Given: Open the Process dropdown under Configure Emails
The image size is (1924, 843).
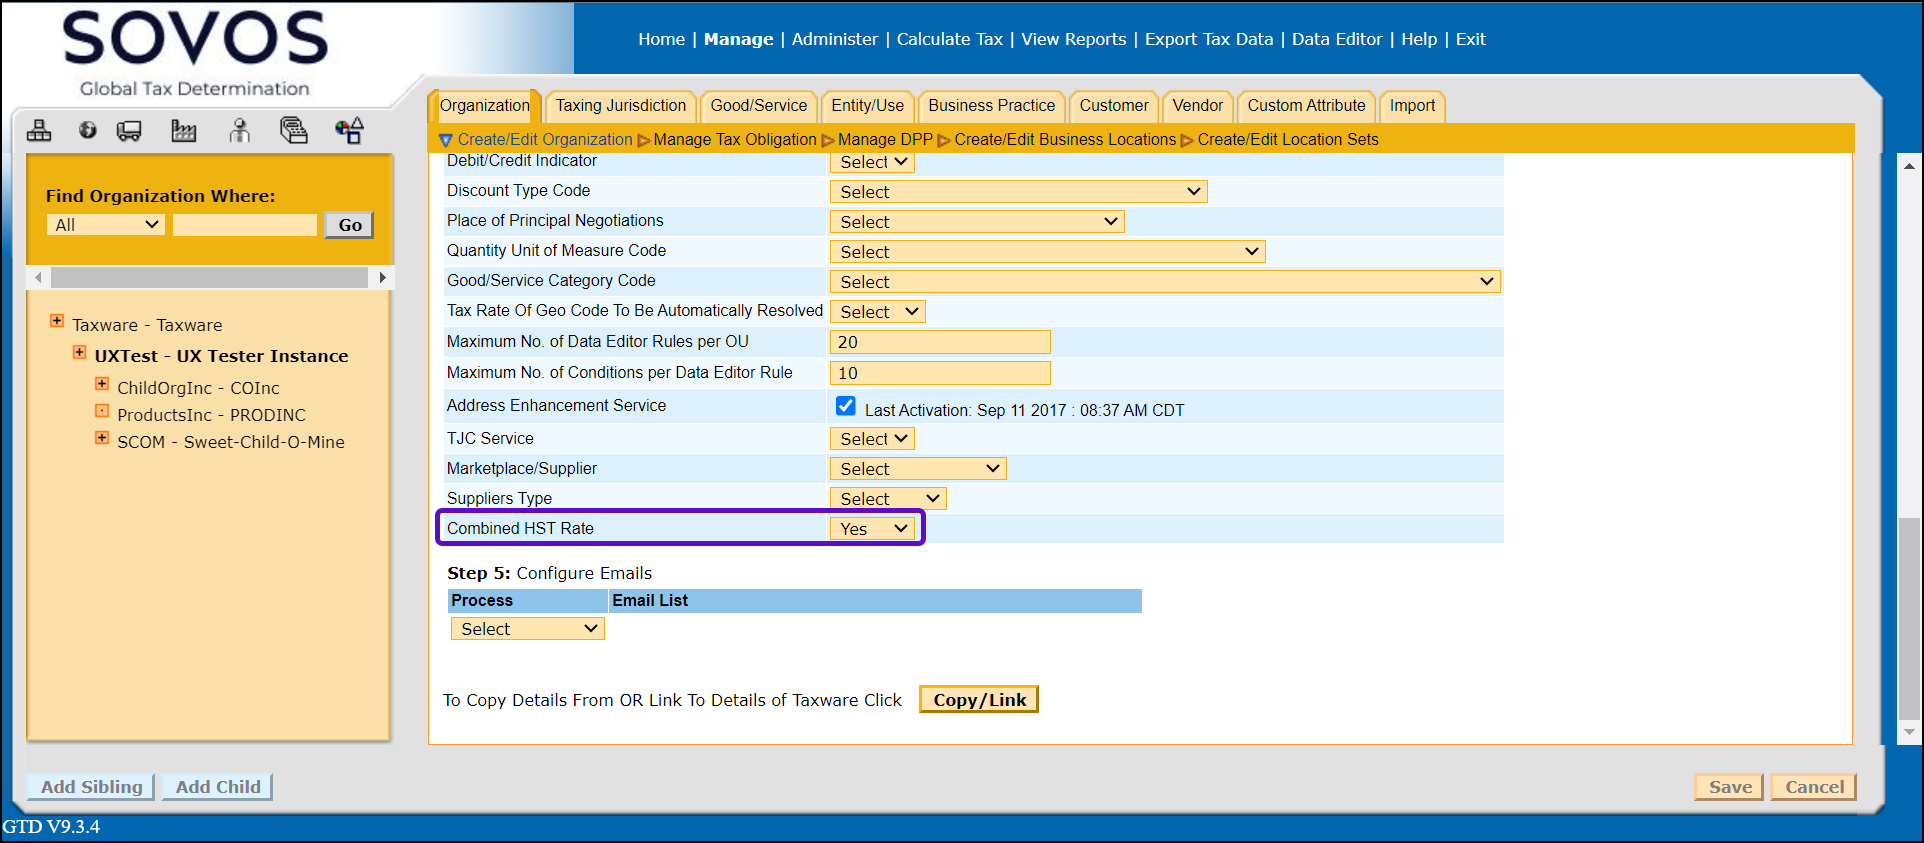Looking at the screenshot, I should point(527,629).
